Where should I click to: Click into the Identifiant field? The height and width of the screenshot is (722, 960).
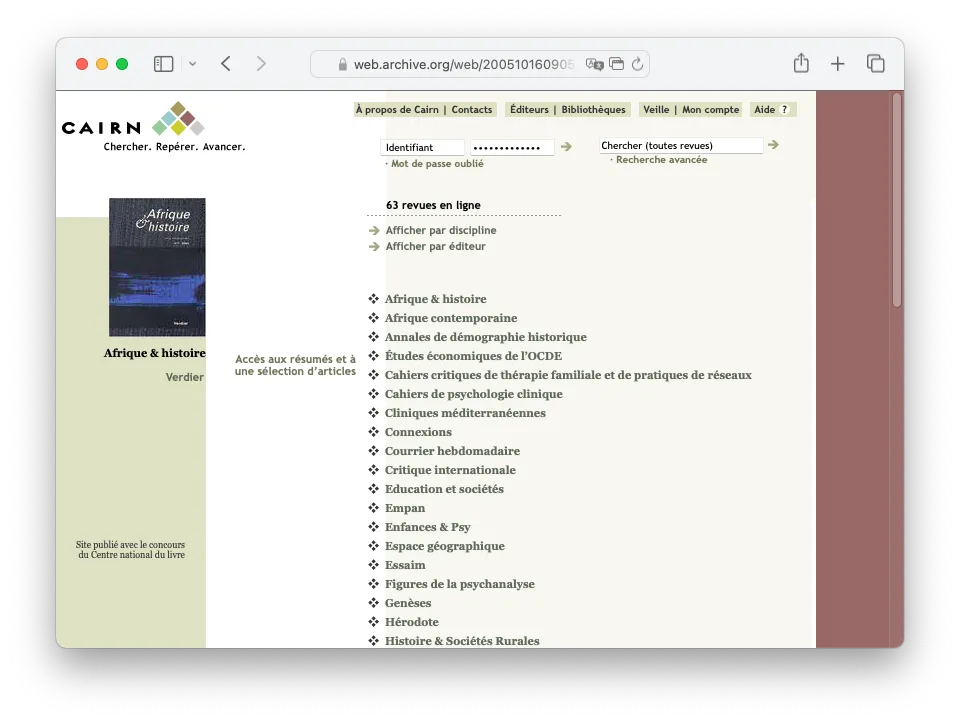pyautogui.click(x=423, y=147)
